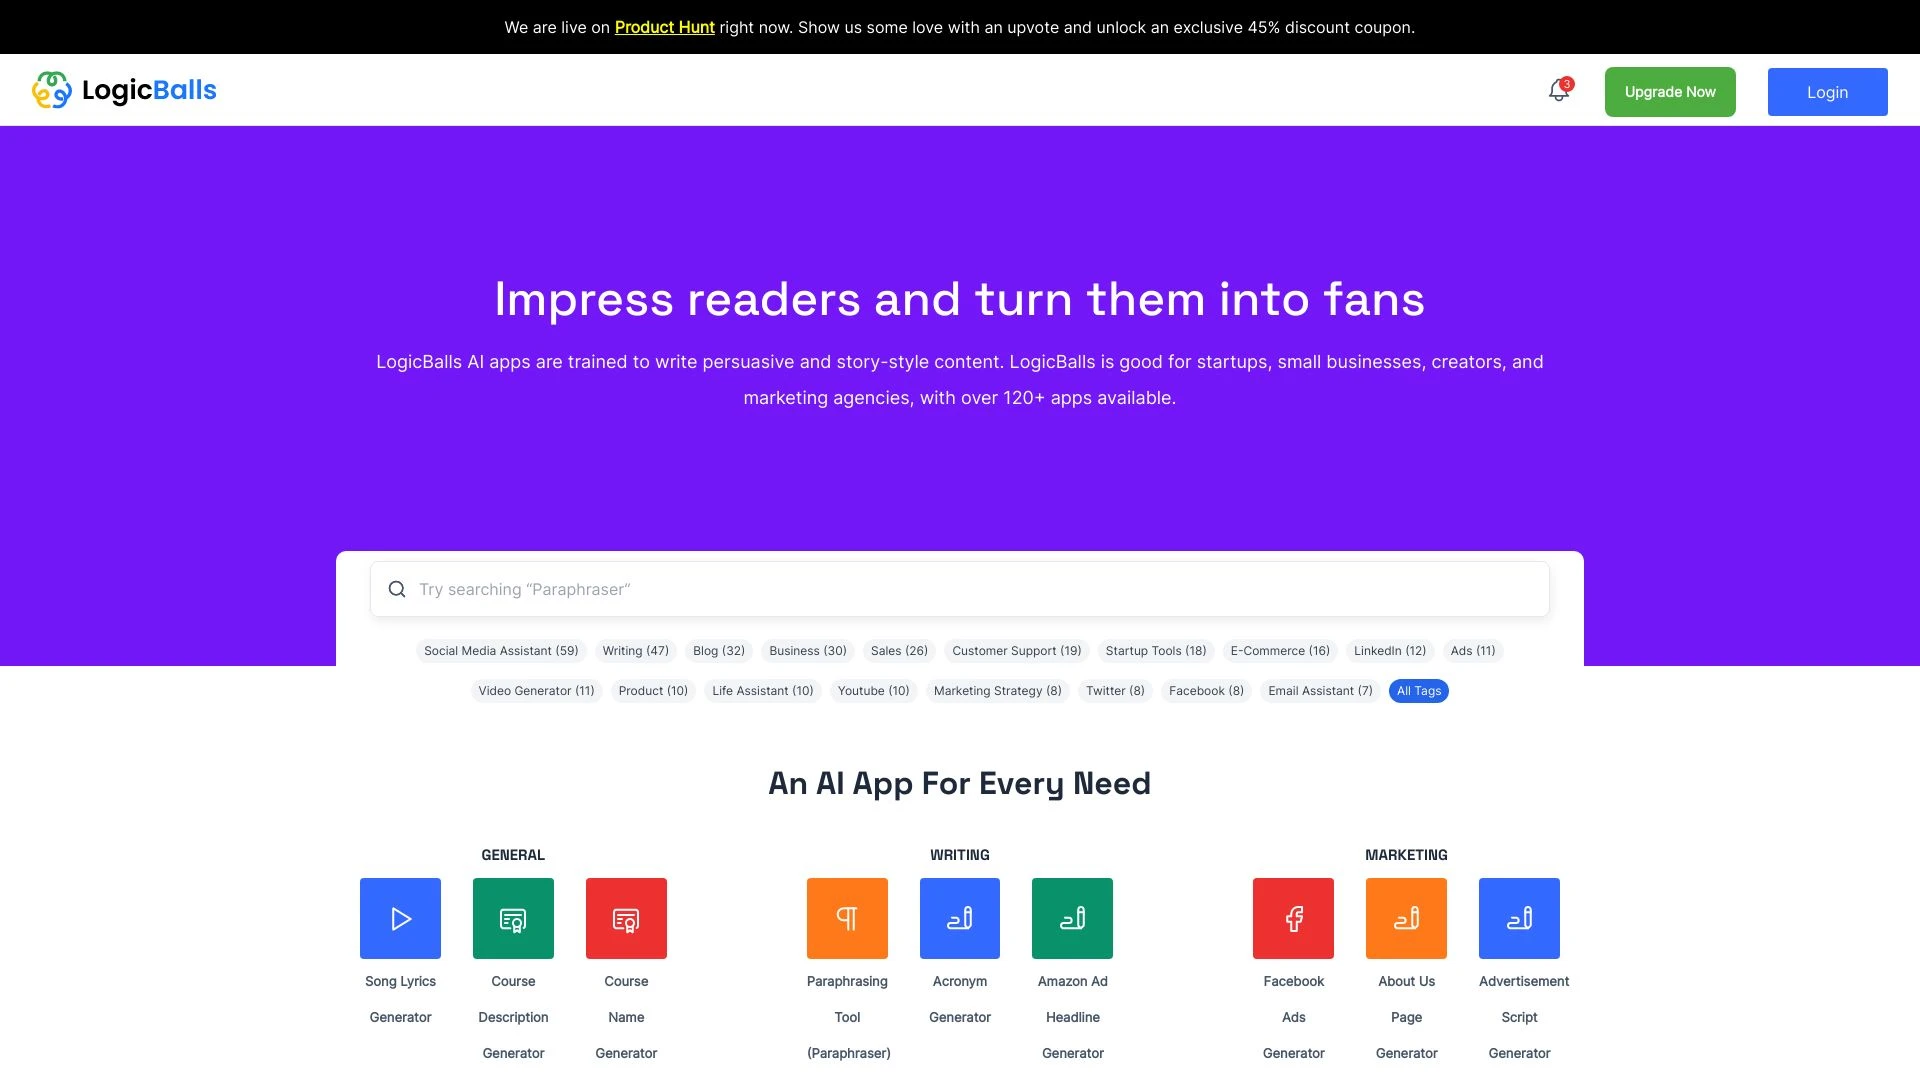Click the Acronym Generator icon
Viewport: 1920px width, 1080px height.
(960, 918)
